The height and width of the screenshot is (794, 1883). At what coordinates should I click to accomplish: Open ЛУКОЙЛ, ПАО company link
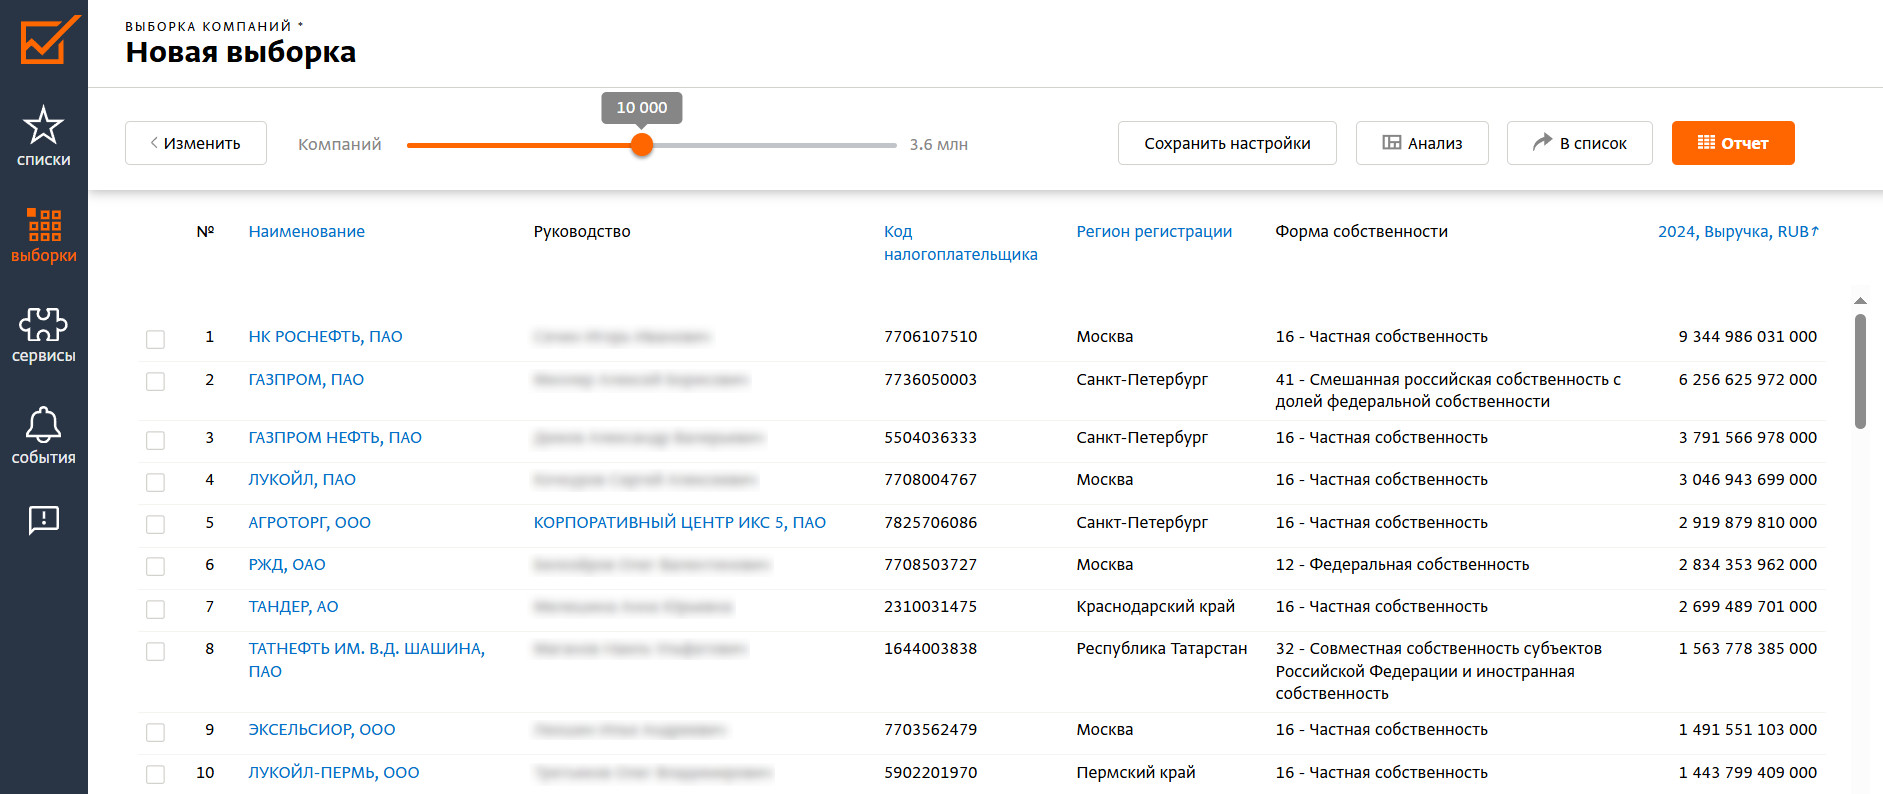[302, 479]
